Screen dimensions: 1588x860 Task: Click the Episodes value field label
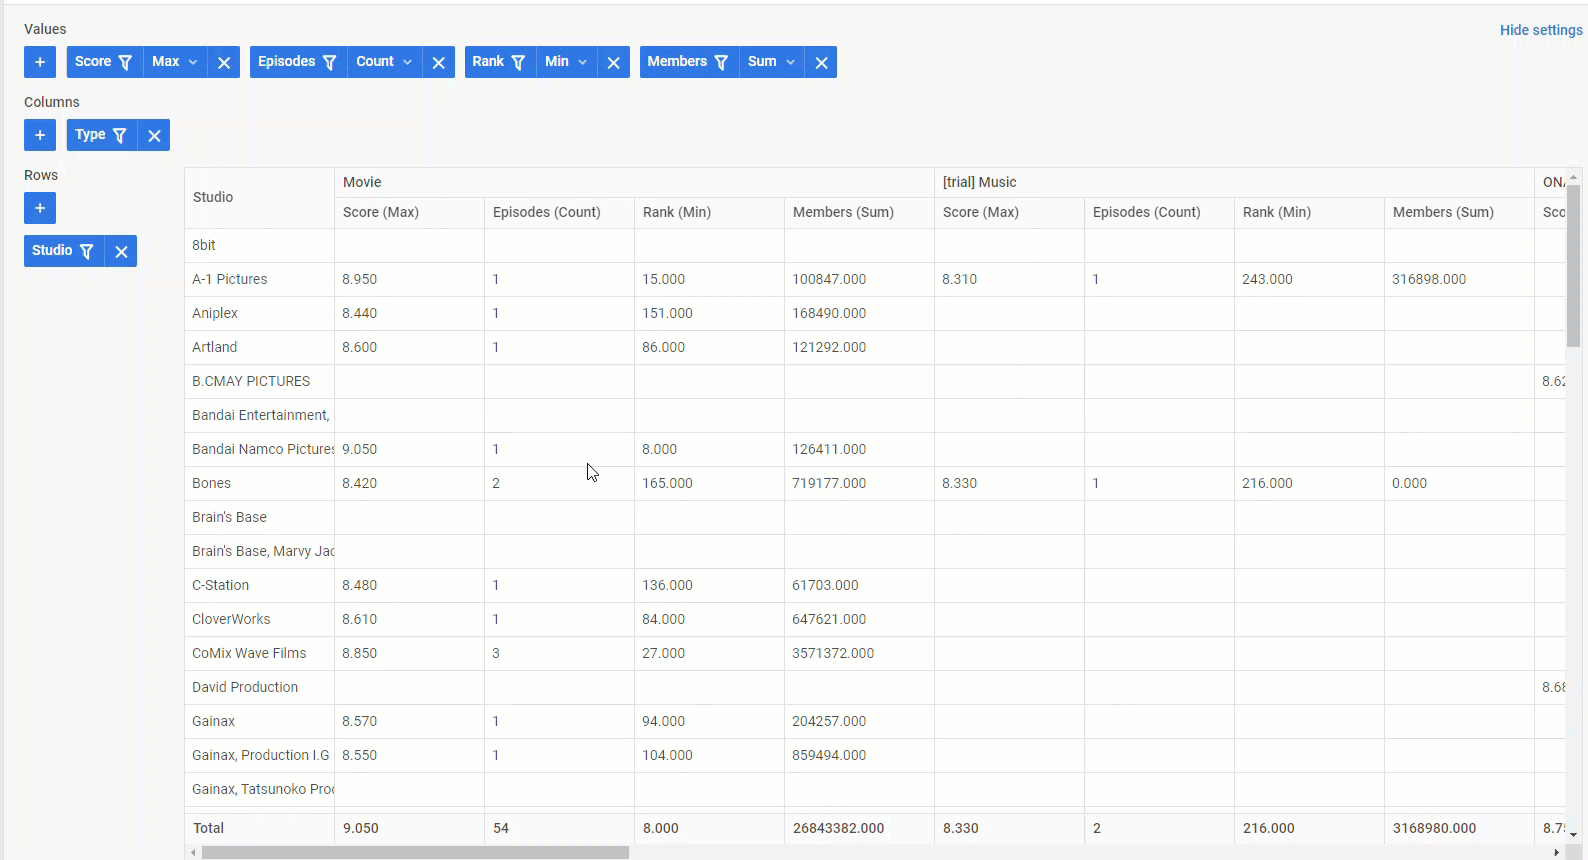(287, 62)
